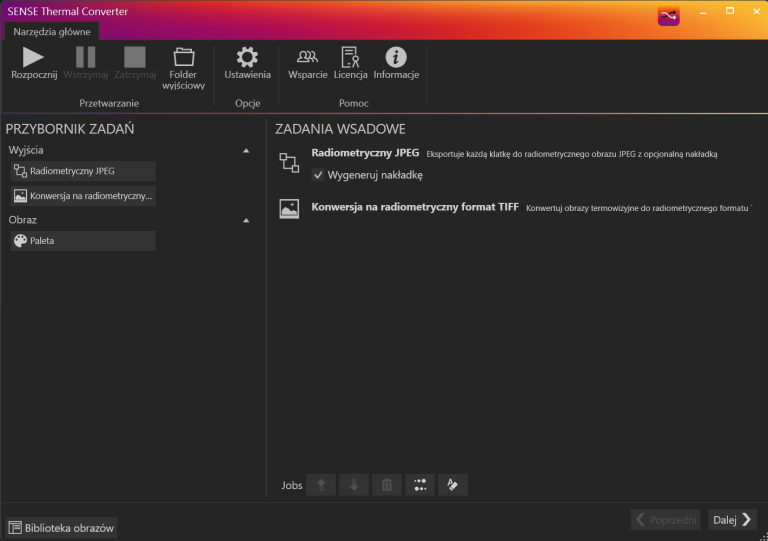Image resolution: width=768 pixels, height=541 pixels.
Task: Collapse the Obraz section
Action: click(x=246, y=220)
